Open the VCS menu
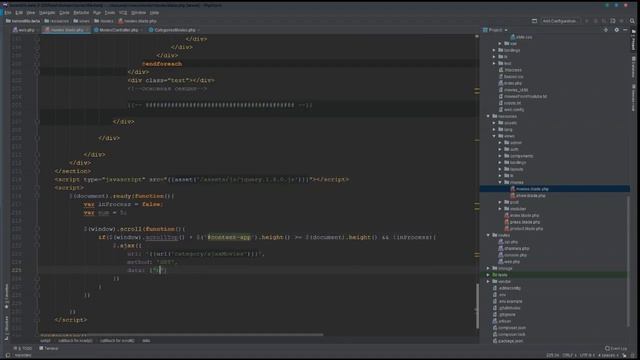Image resolution: width=640 pixels, height=360 pixels. (123, 13)
